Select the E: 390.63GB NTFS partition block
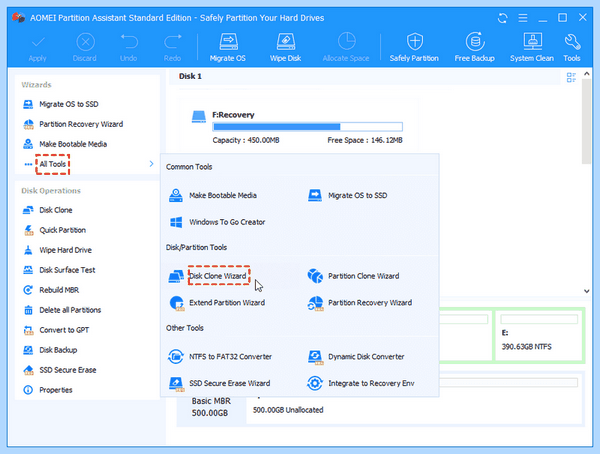This screenshot has width=600, height=454. 540,336
